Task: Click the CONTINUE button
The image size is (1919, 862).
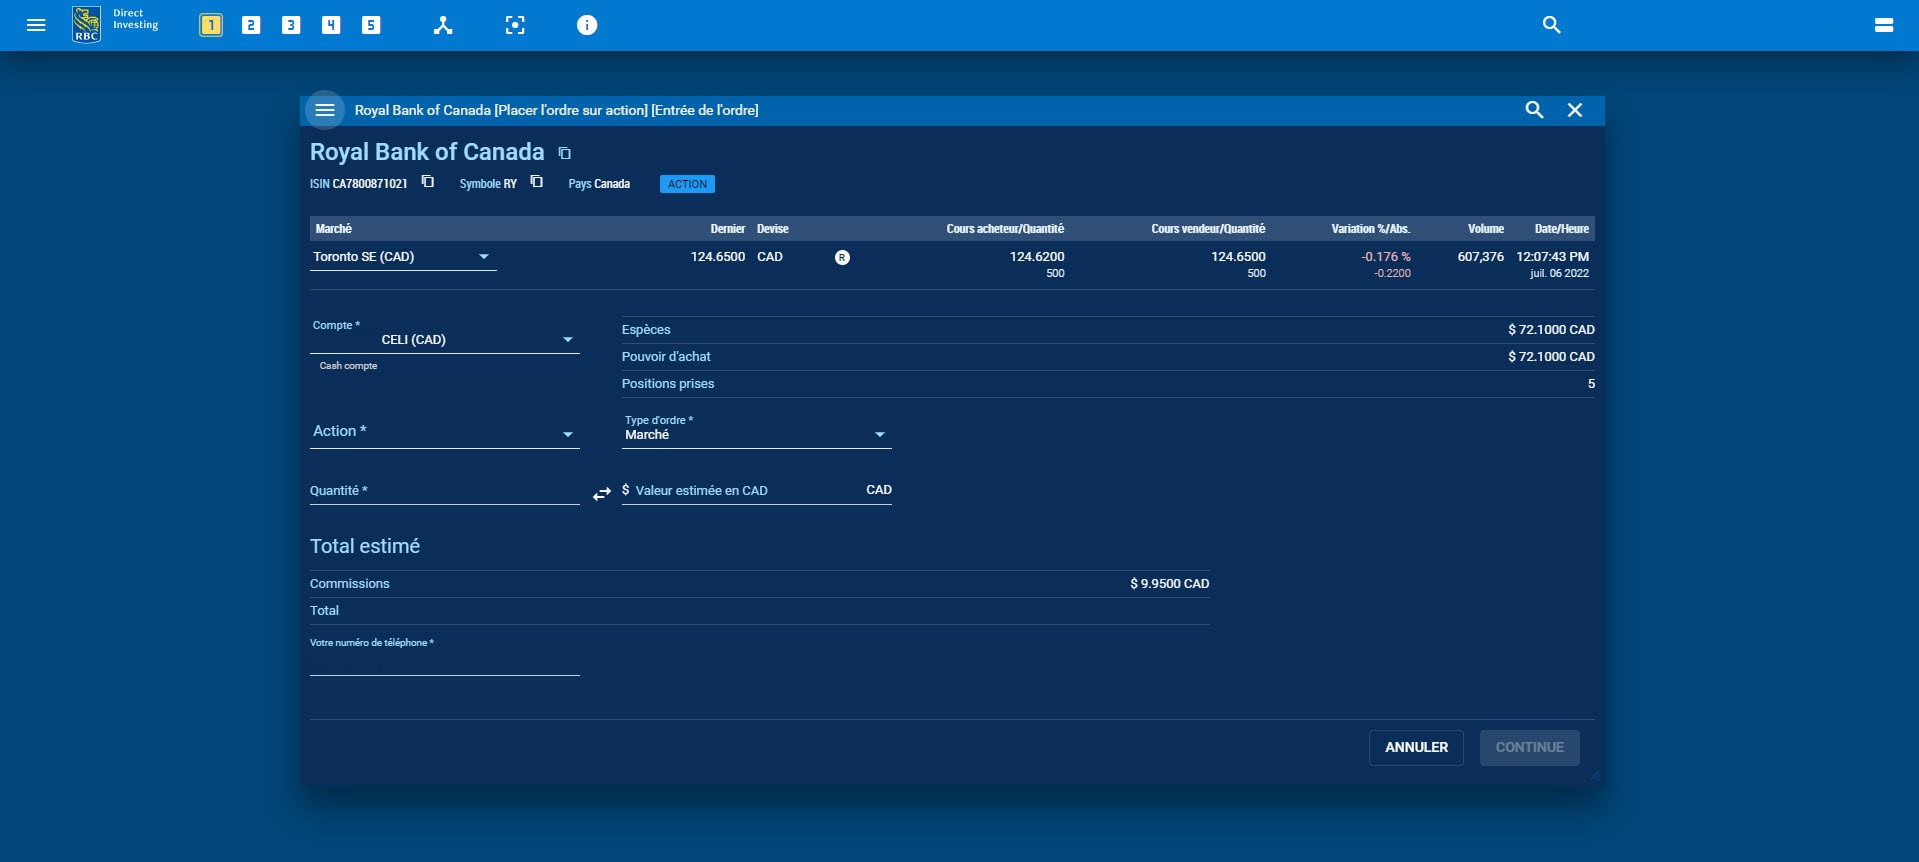Action: click(x=1529, y=747)
